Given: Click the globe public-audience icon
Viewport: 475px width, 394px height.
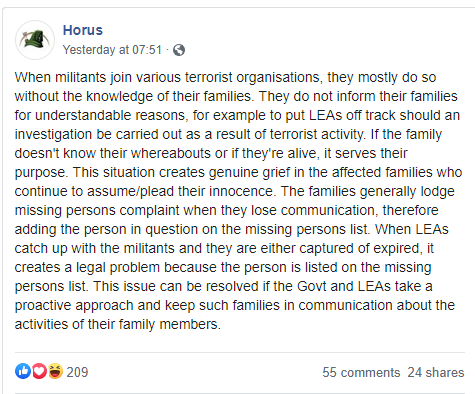Looking at the screenshot, I should (x=179, y=50).
